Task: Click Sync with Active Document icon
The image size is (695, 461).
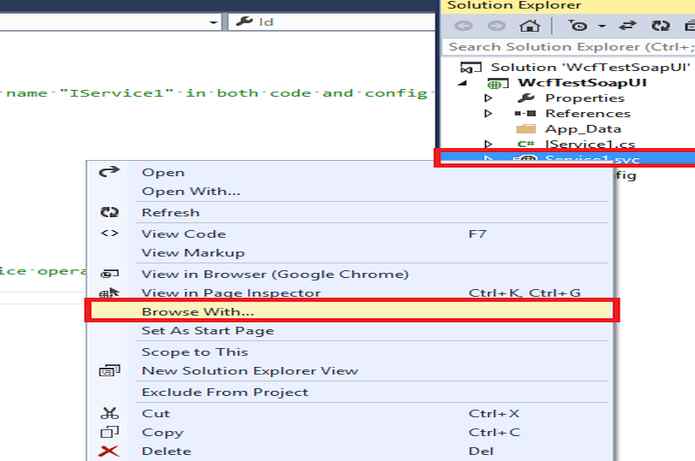Action: tap(627, 26)
